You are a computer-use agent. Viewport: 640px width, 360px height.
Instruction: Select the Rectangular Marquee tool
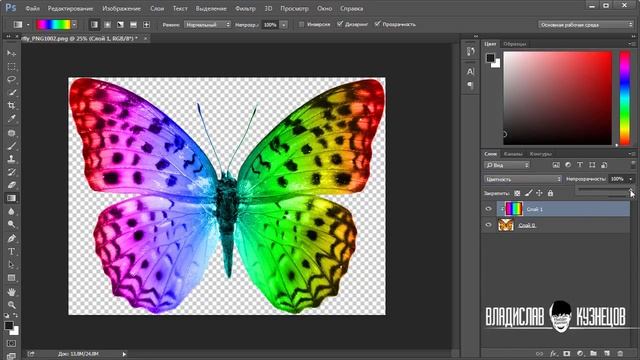point(11,67)
